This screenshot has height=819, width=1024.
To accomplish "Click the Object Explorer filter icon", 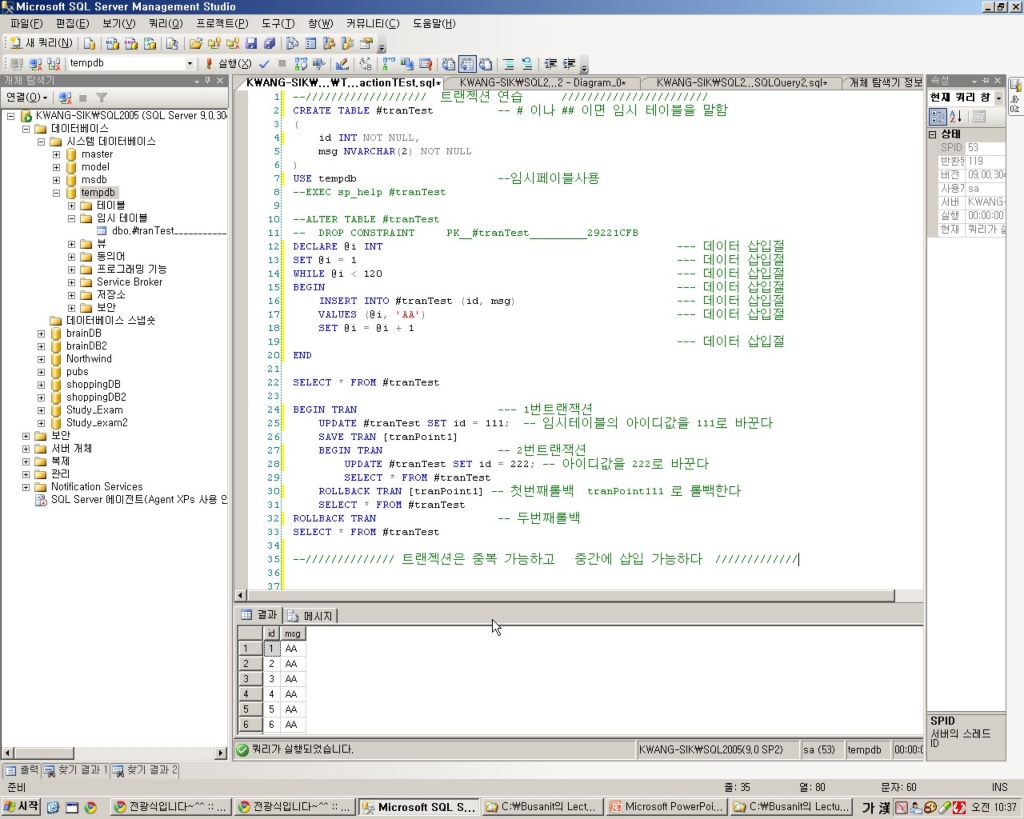I will pos(101,98).
